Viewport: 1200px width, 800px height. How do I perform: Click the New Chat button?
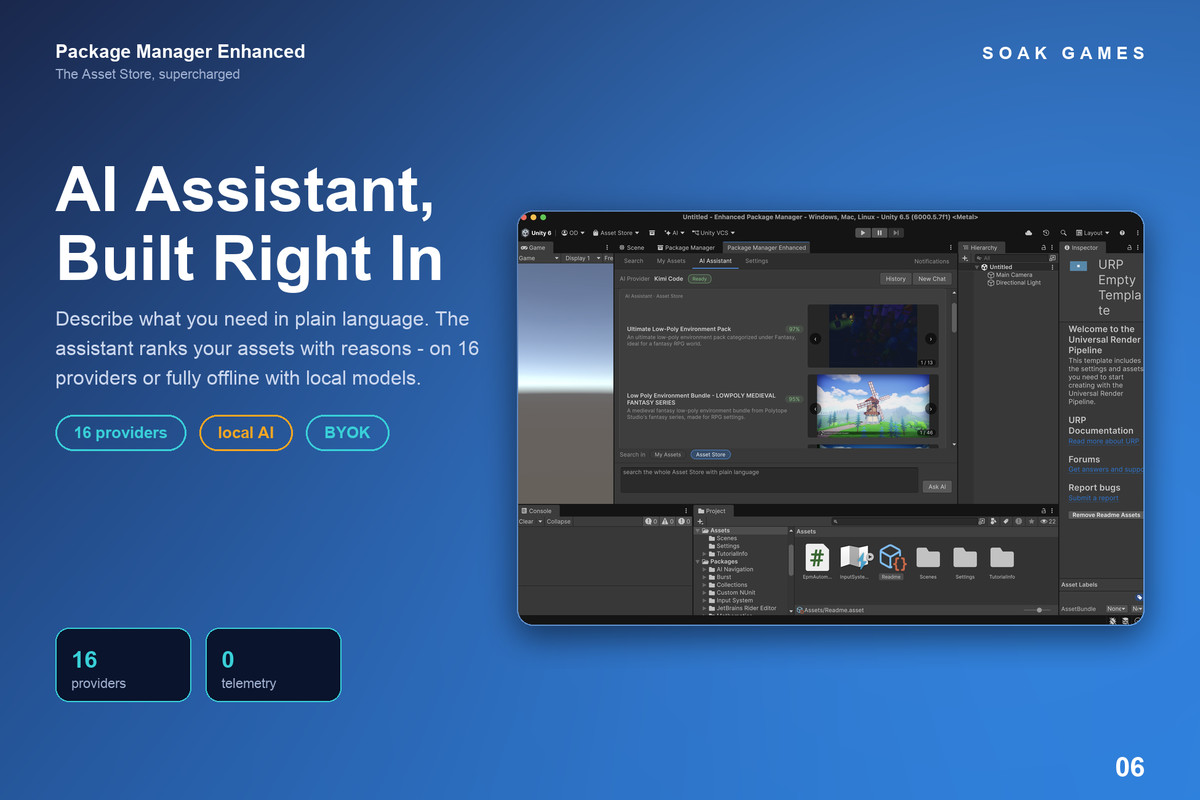coord(932,279)
